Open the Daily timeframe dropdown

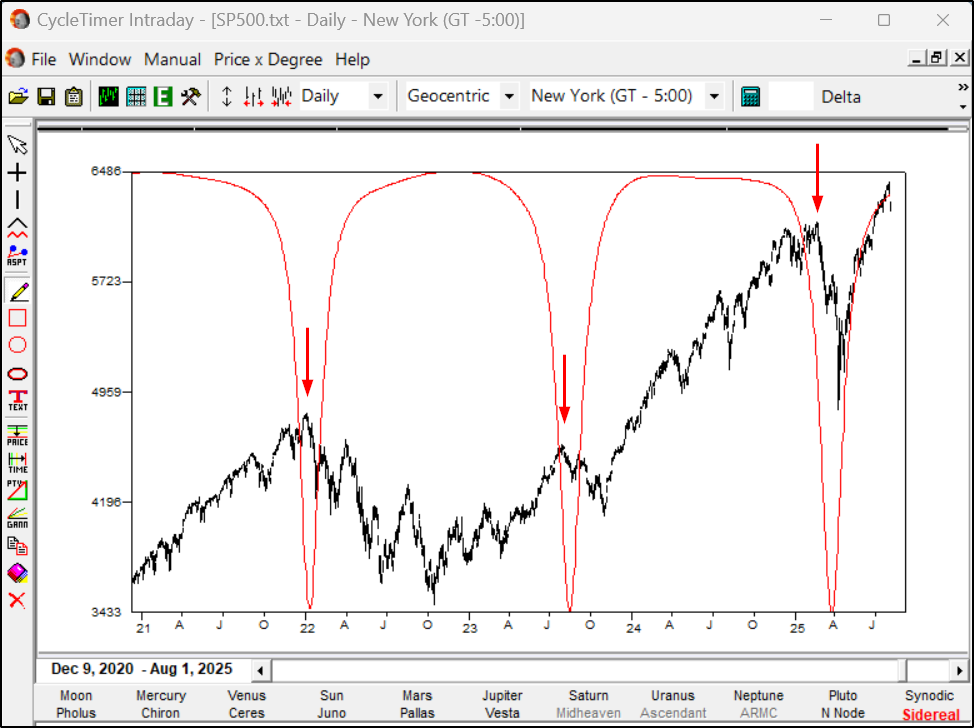(x=377, y=95)
